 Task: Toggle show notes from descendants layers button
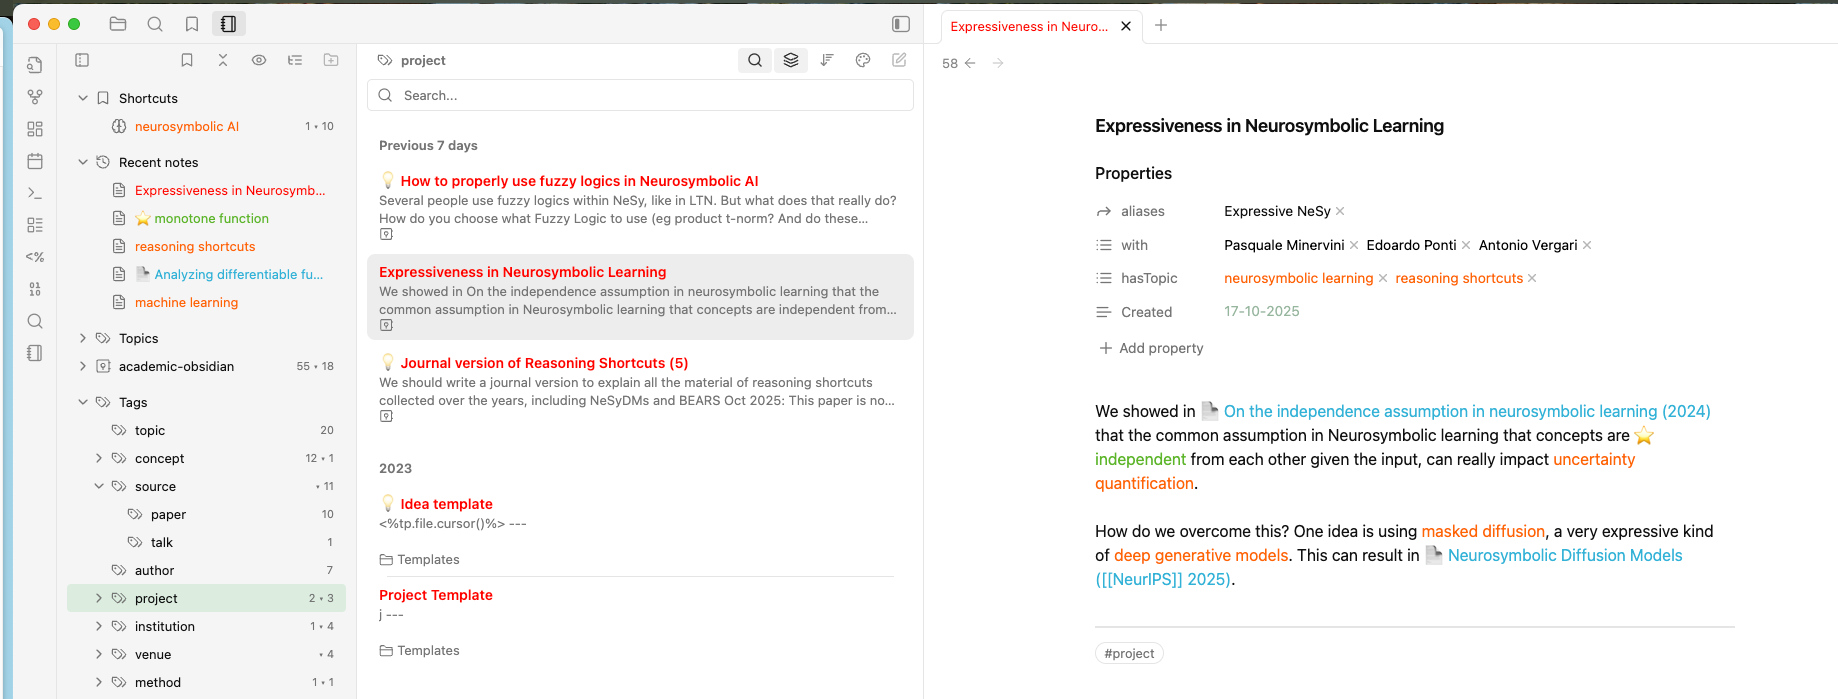click(791, 60)
